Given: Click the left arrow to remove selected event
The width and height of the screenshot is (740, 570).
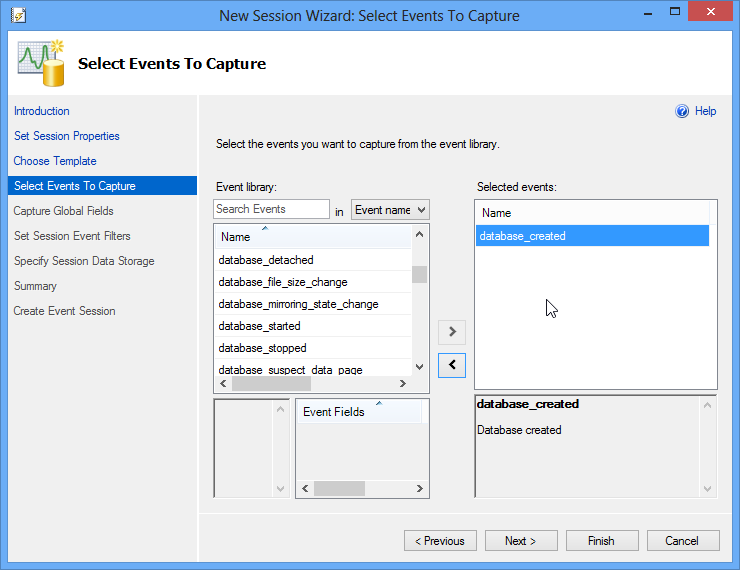Looking at the screenshot, I should [x=452, y=365].
